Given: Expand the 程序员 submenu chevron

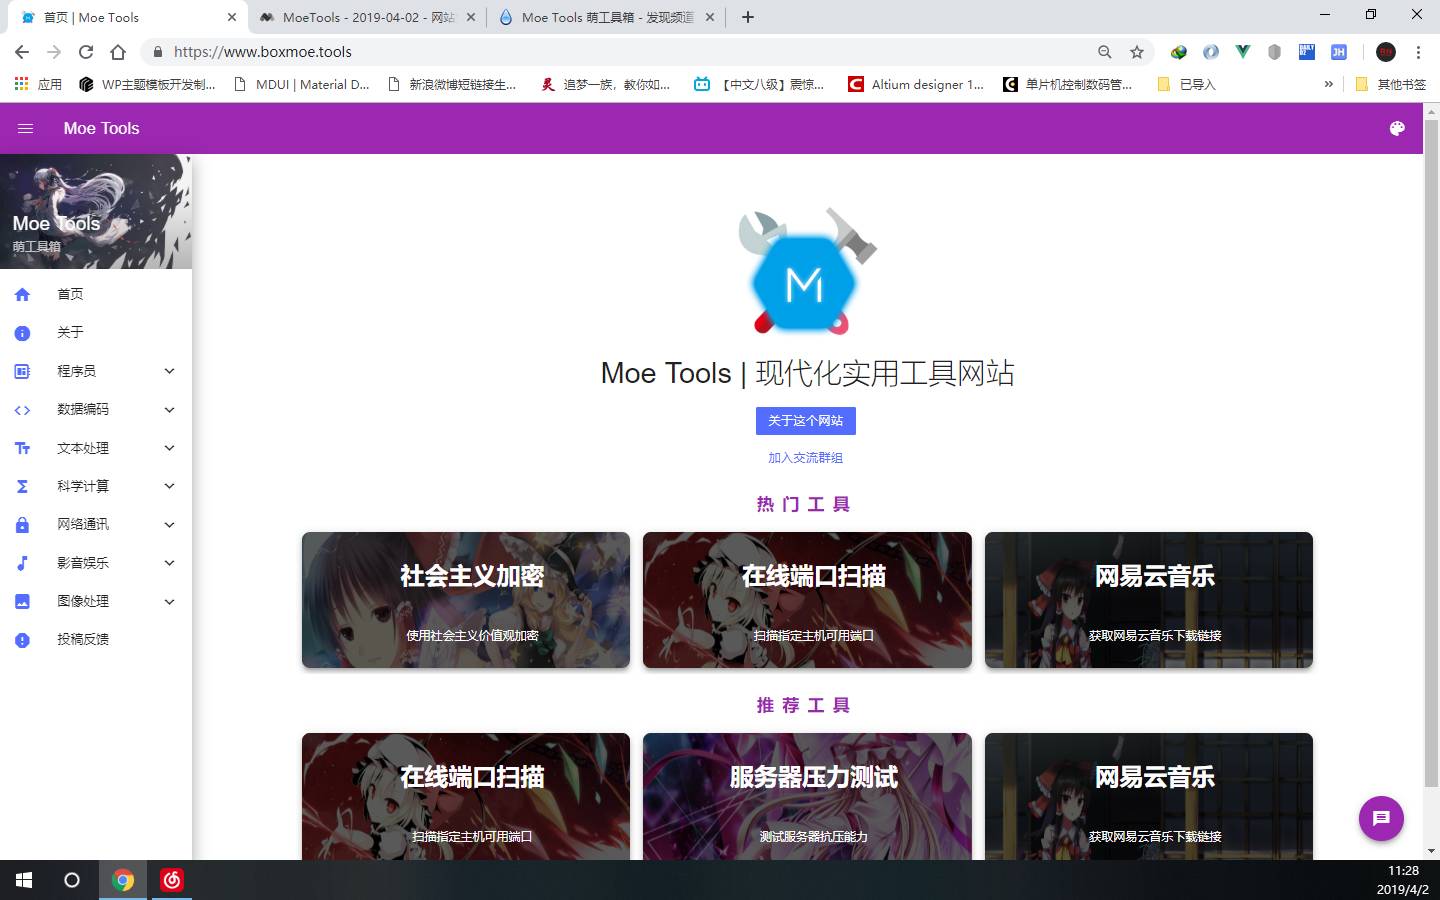Looking at the screenshot, I should pyautogui.click(x=169, y=371).
